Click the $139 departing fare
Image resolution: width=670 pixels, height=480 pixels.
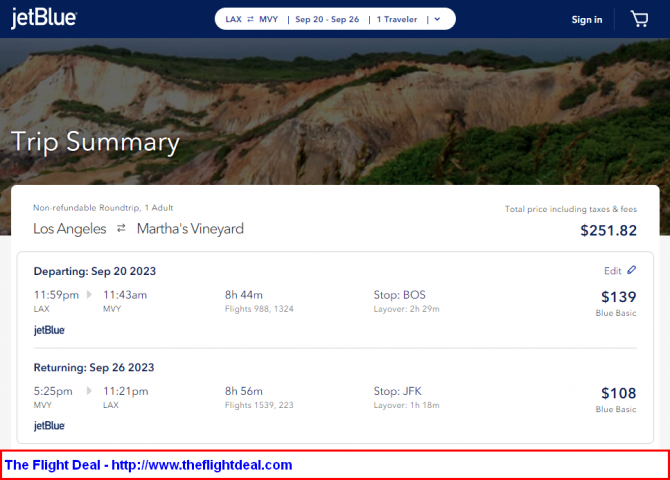(619, 297)
